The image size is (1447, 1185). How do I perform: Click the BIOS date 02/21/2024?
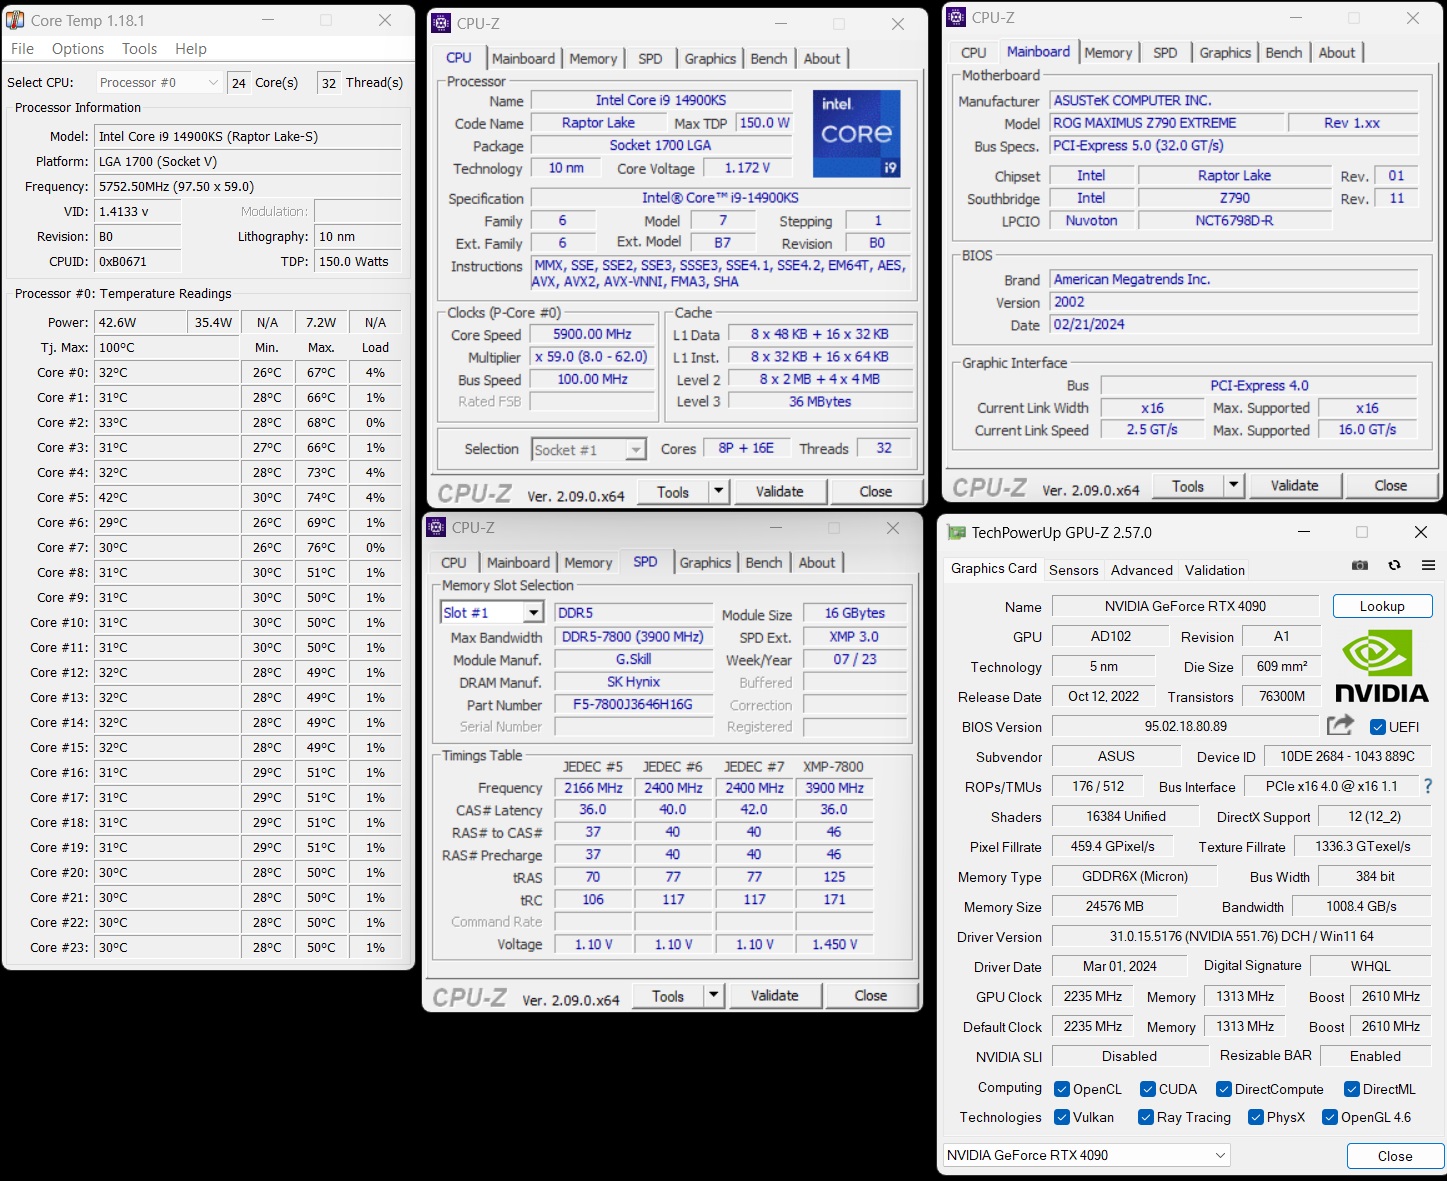click(1234, 325)
